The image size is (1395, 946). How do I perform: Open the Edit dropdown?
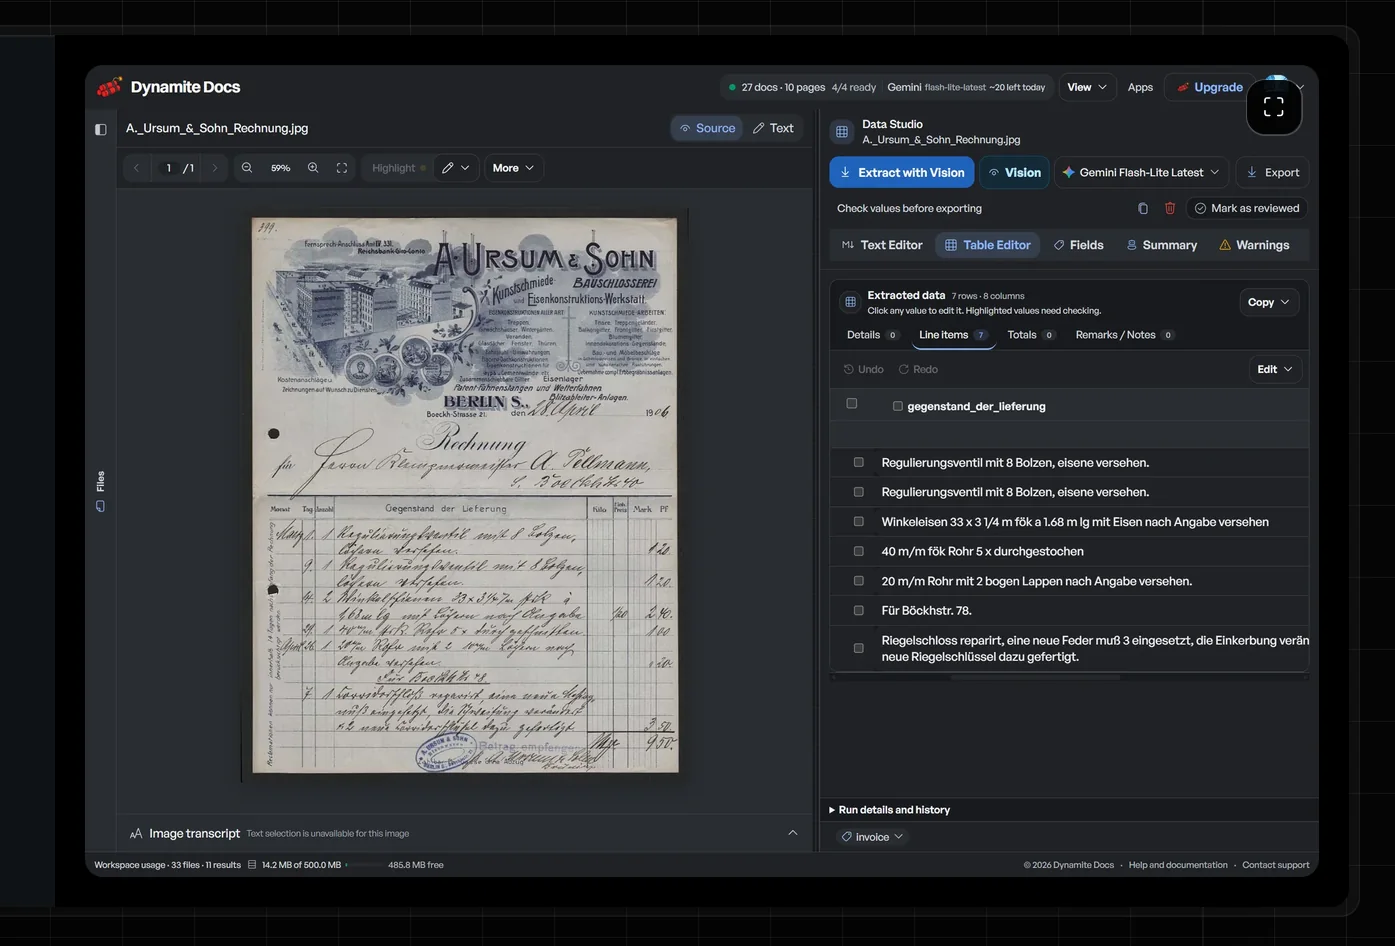[x=1275, y=369]
